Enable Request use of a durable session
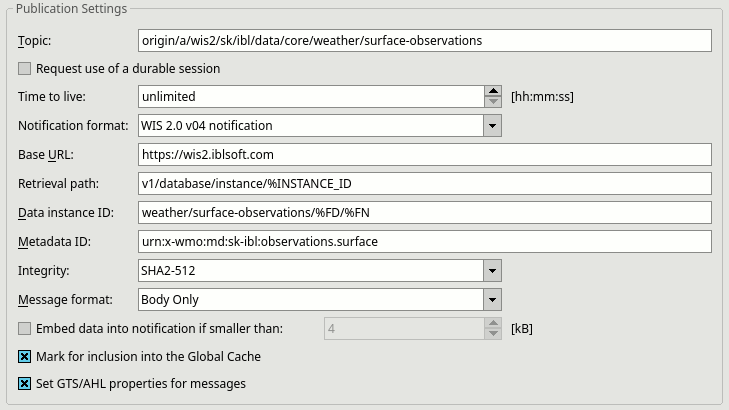This screenshot has height=410, width=729. click(25, 68)
